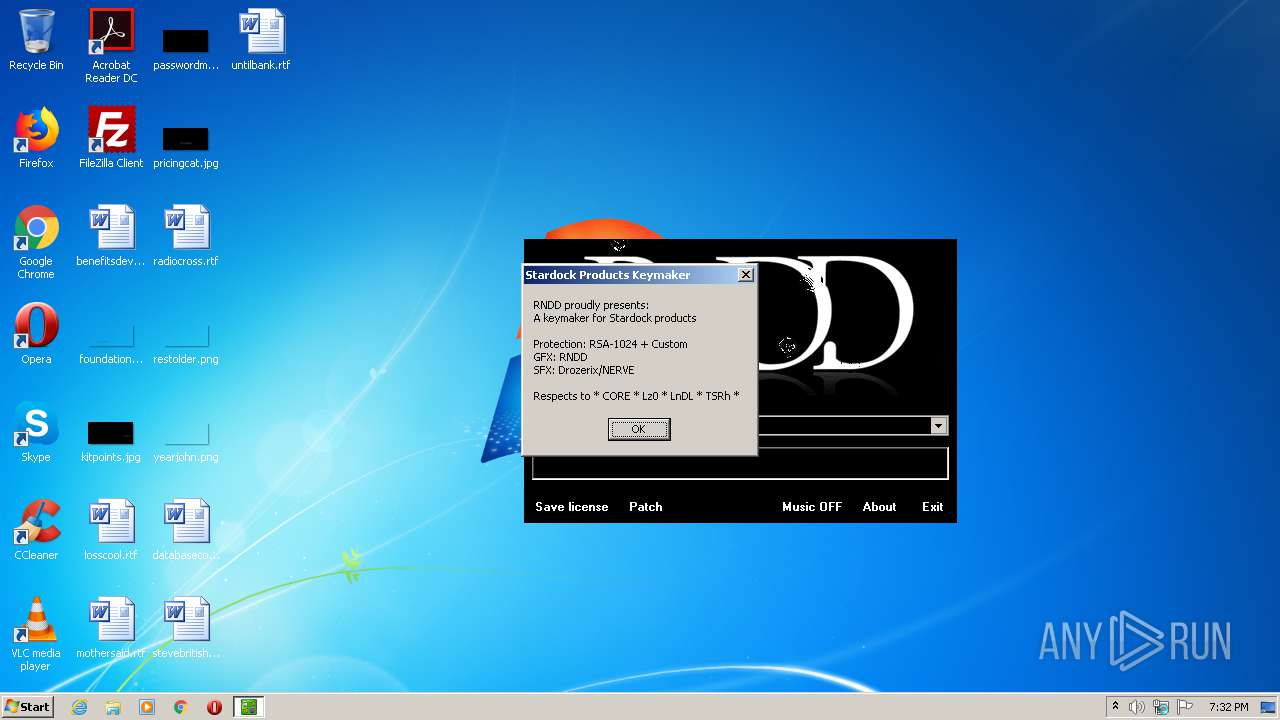This screenshot has height=720, width=1280.
Task: Select untilbank.rtf document icon
Action: pos(261,40)
